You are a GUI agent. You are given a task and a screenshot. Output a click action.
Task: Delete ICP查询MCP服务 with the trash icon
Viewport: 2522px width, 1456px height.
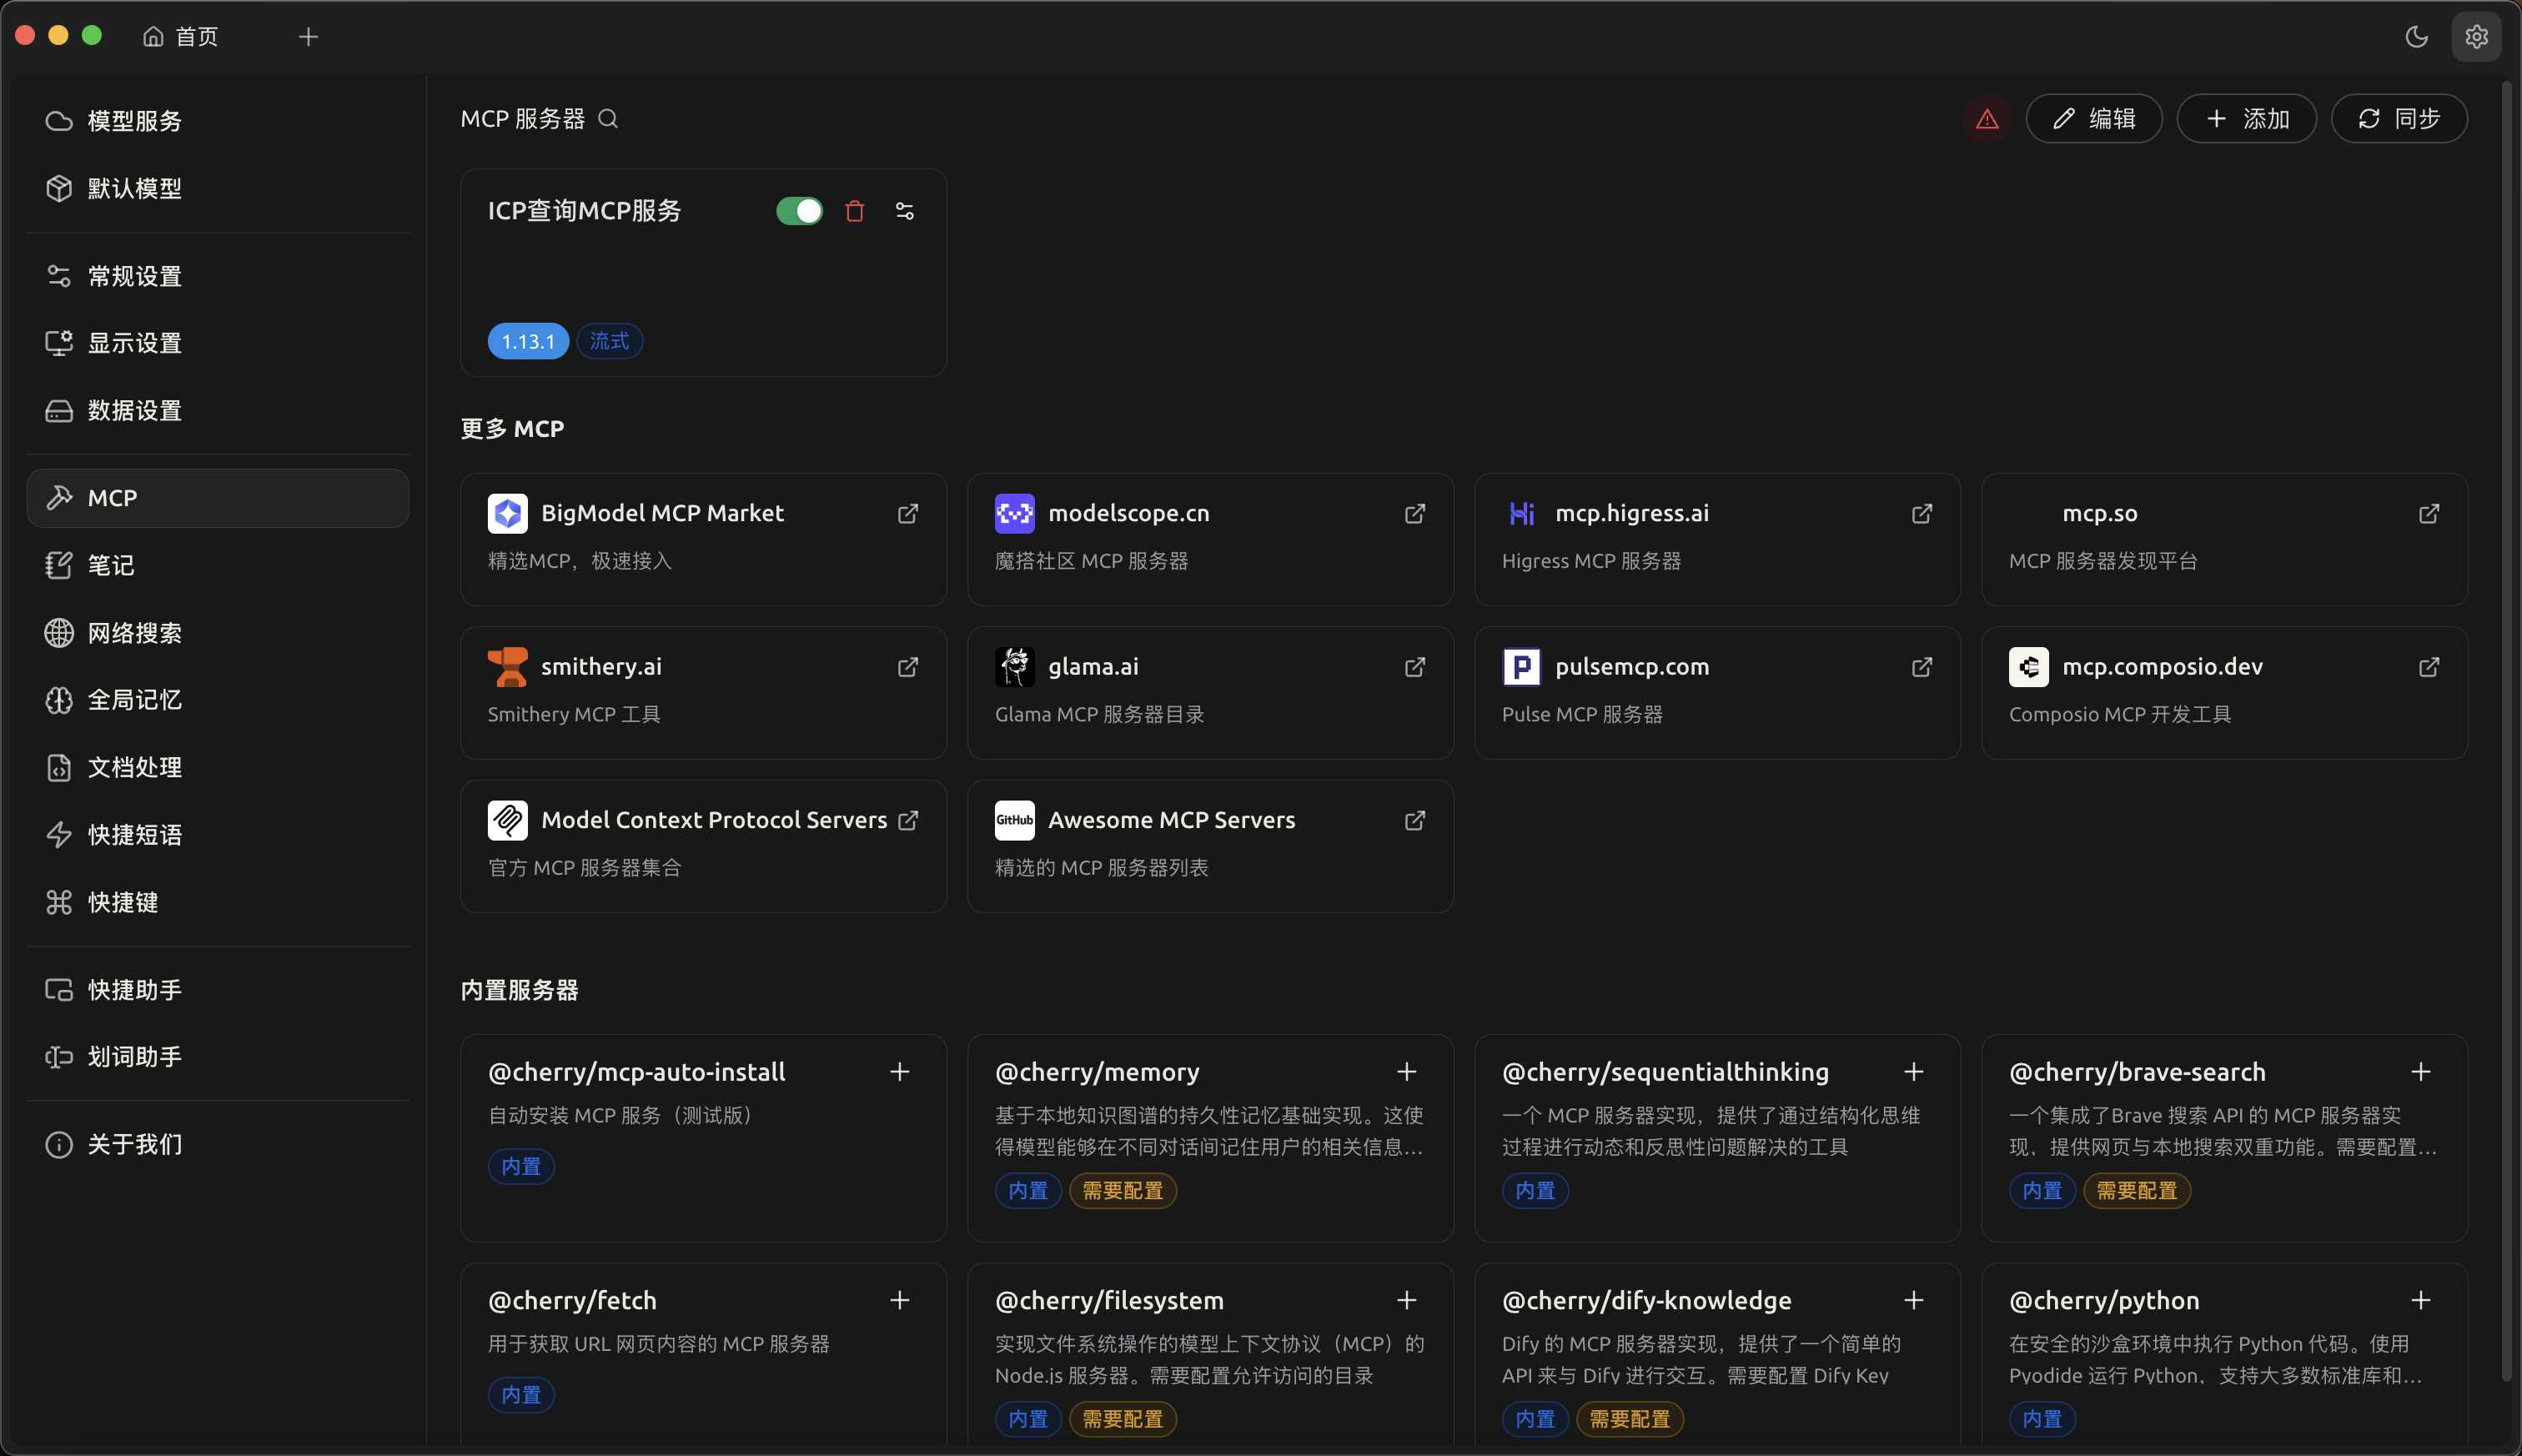pos(854,211)
